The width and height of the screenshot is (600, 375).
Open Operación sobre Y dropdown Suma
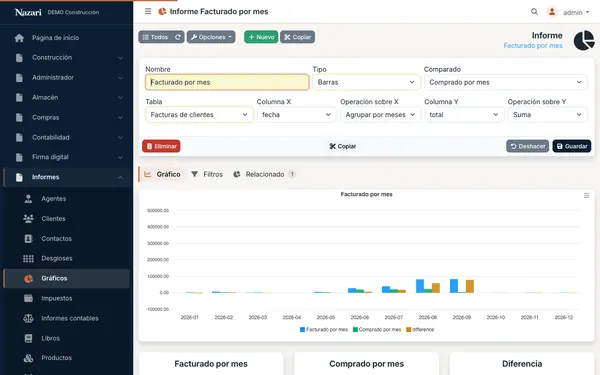(547, 115)
